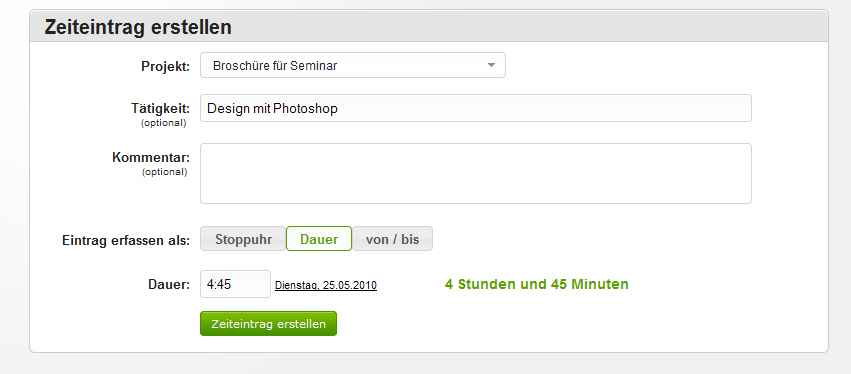Open the Projekt dropdown arrow

[491, 65]
